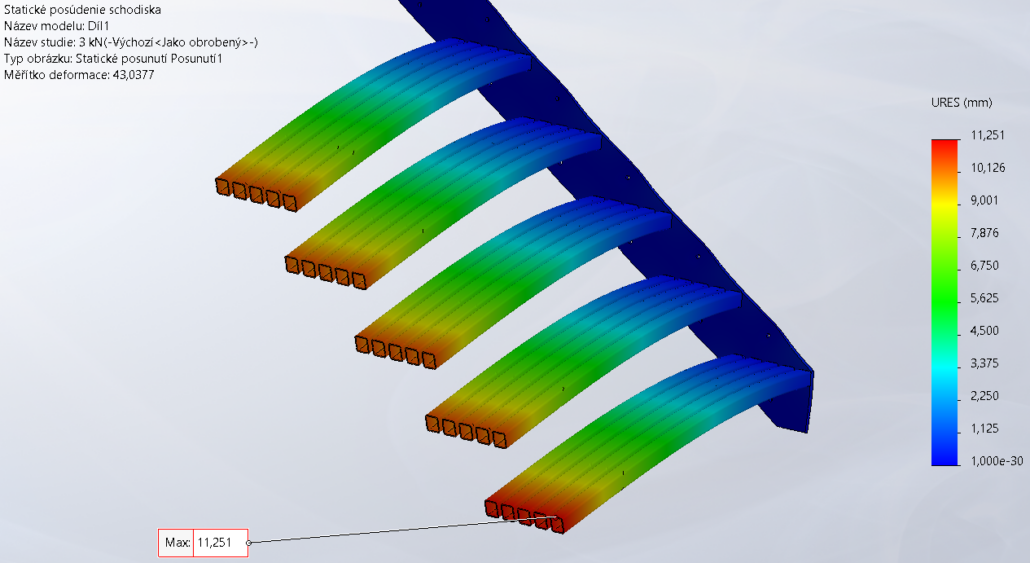Click the legend value 4,500
The width and height of the screenshot is (1030, 563).
[984, 330]
